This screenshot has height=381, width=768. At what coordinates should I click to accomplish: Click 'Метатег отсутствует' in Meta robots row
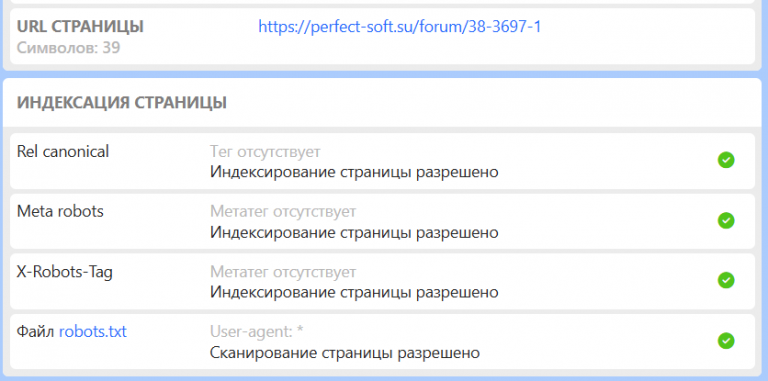[x=283, y=212]
